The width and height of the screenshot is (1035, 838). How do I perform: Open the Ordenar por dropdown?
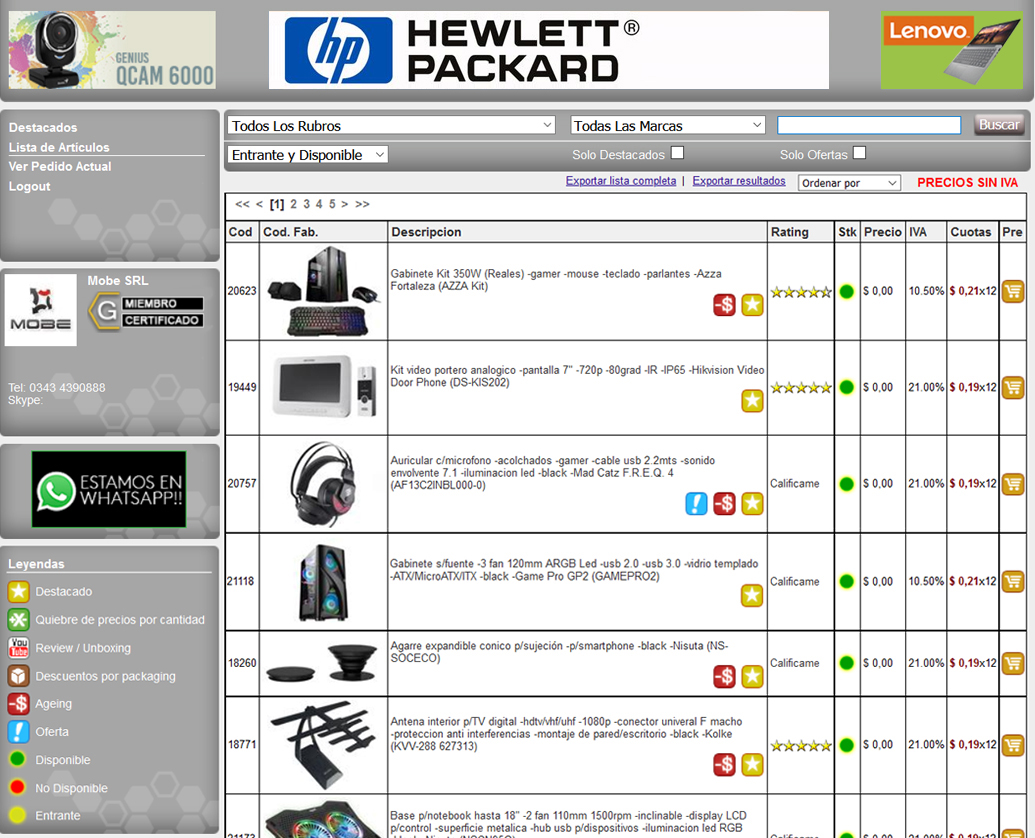[850, 183]
